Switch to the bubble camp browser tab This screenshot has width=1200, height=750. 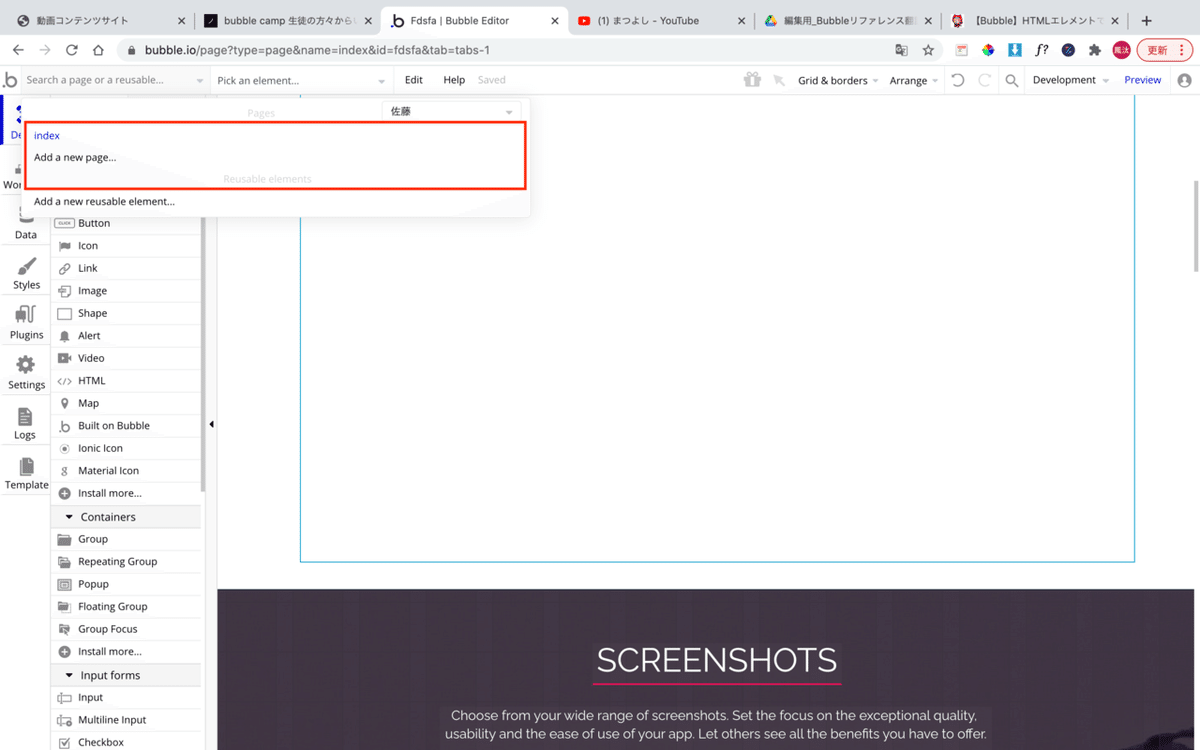coord(287,20)
